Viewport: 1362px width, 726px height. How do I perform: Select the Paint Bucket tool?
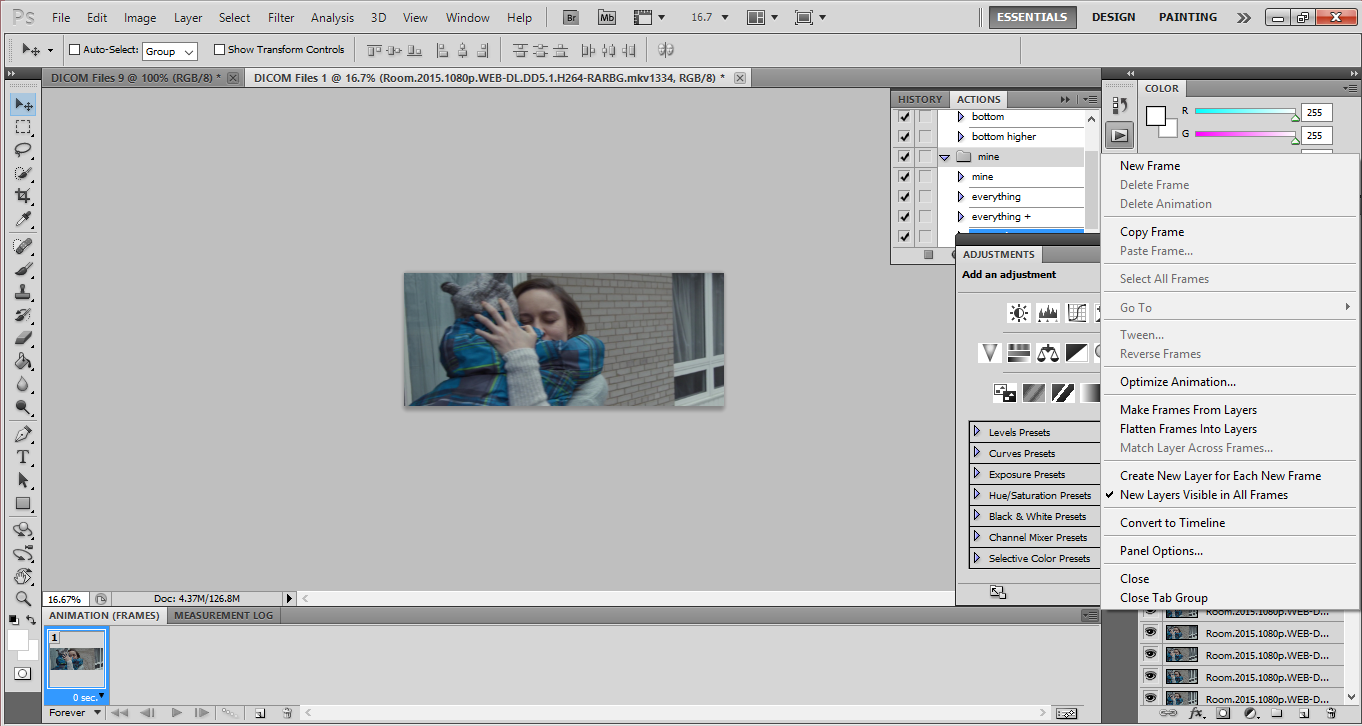[23, 361]
